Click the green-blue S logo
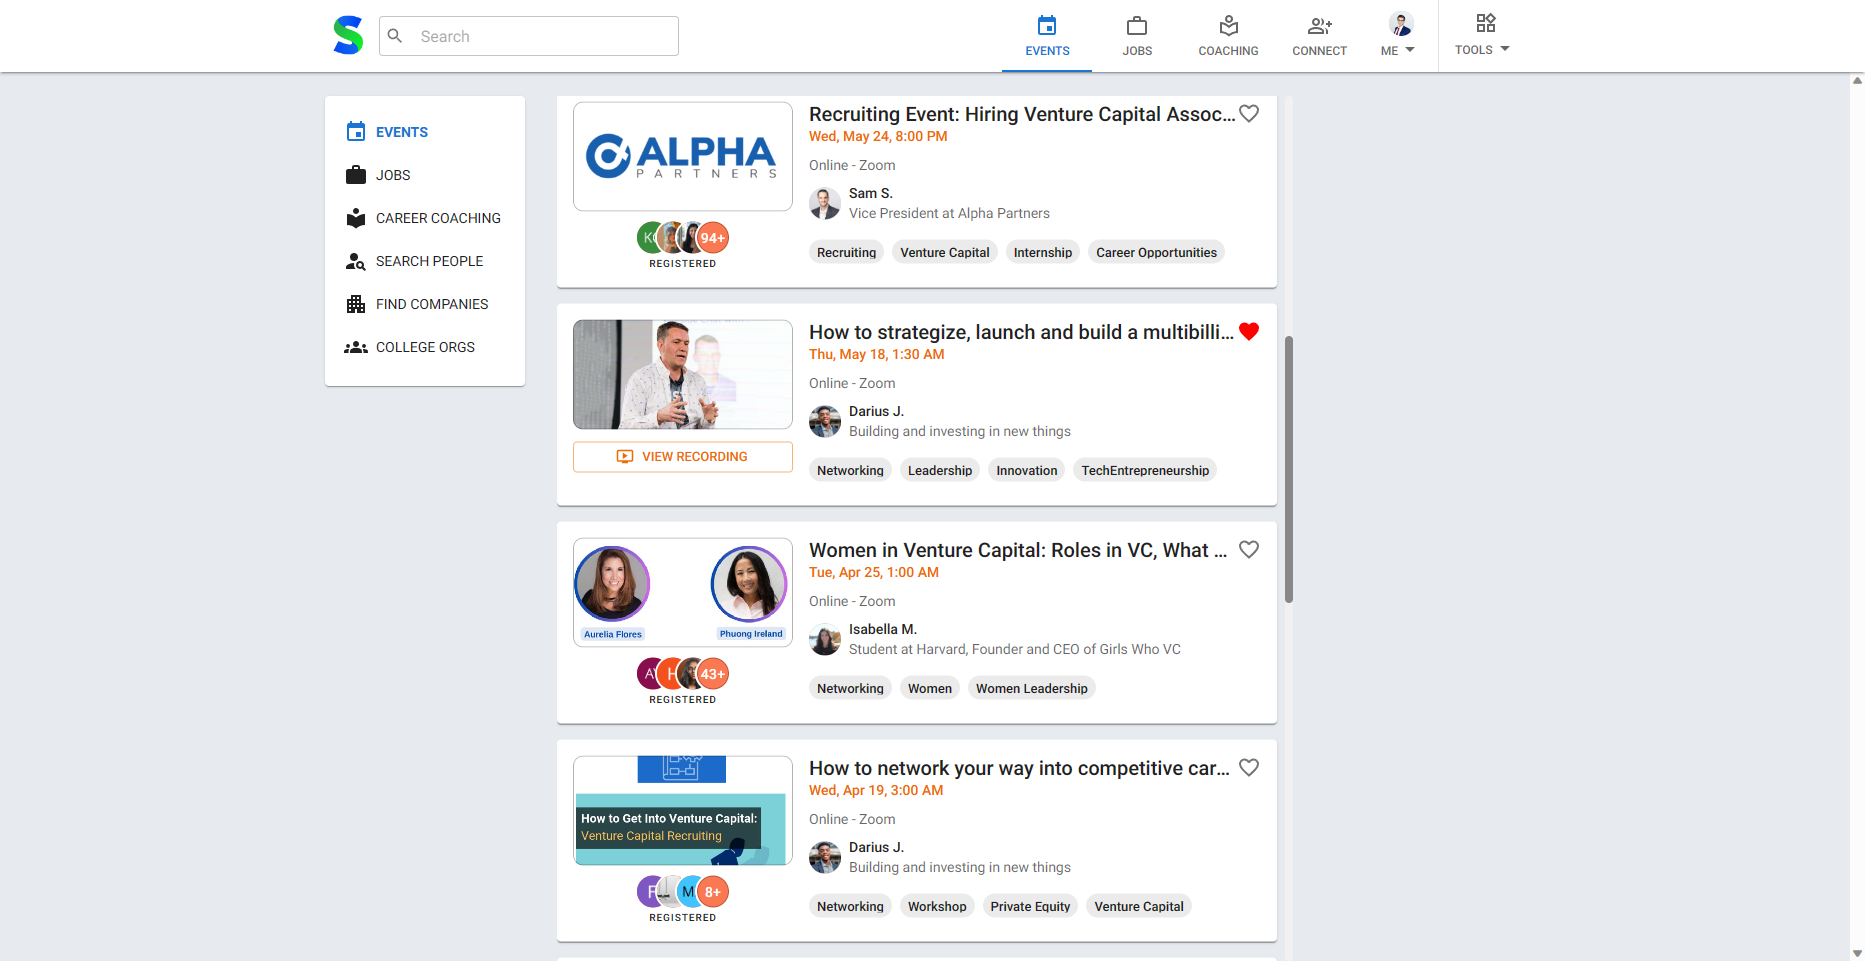This screenshot has height=961, width=1865. (348, 36)
